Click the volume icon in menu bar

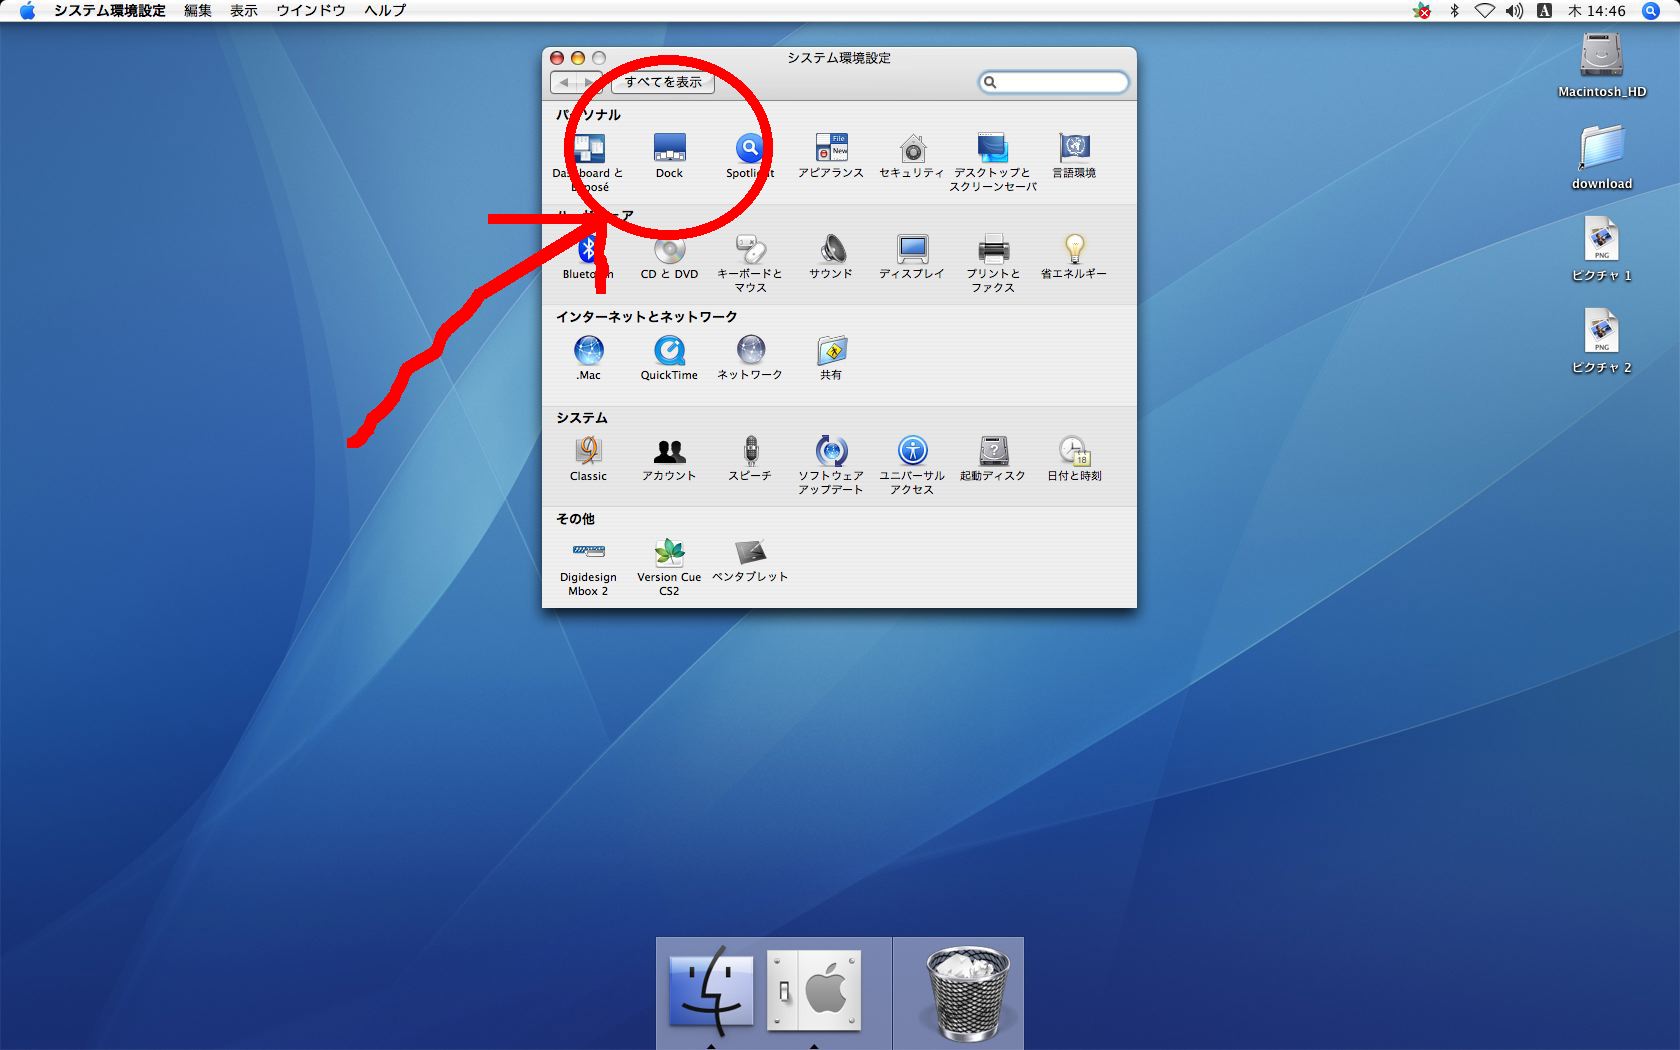(1515, 11)
